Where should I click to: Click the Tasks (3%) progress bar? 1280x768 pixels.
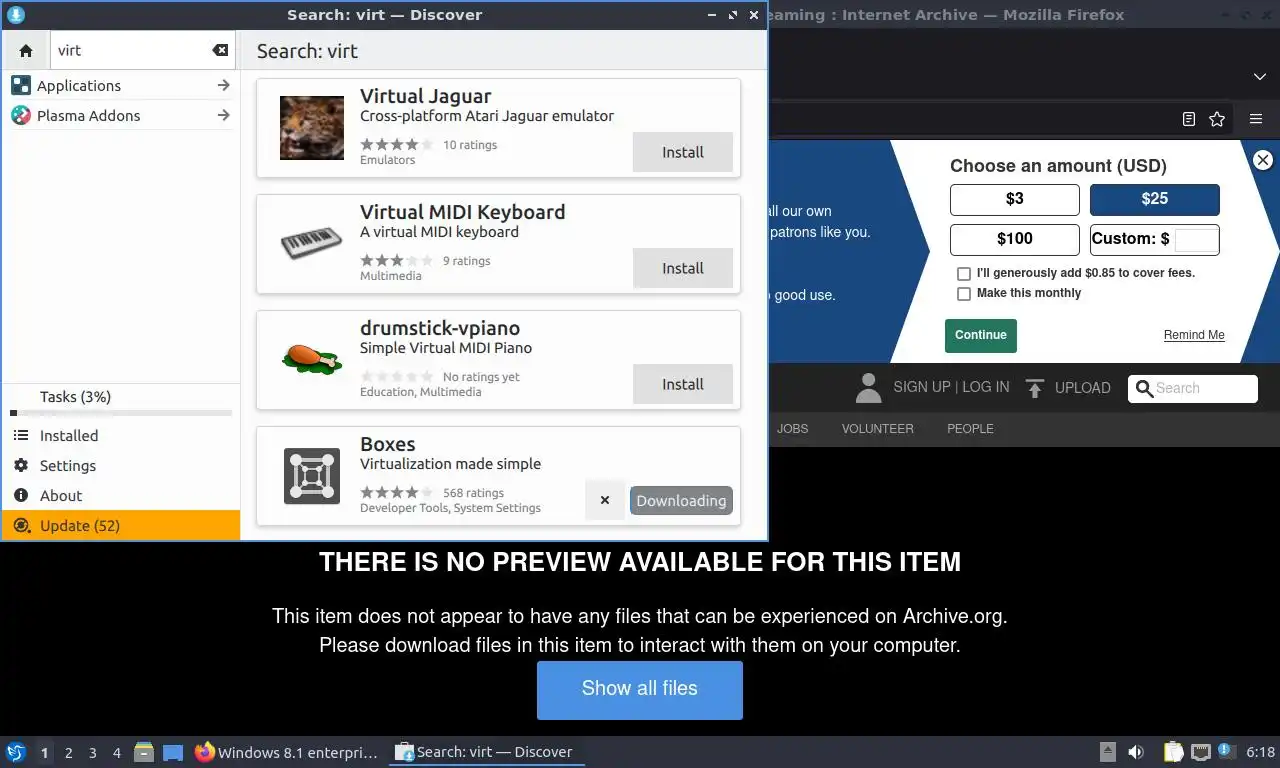coord(121,413)
